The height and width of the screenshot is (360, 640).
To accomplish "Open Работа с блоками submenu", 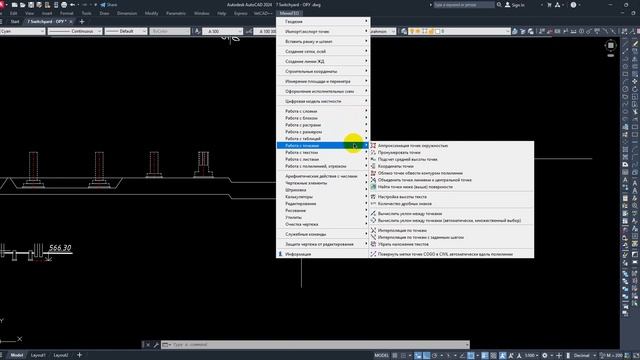I will (323, 118).
